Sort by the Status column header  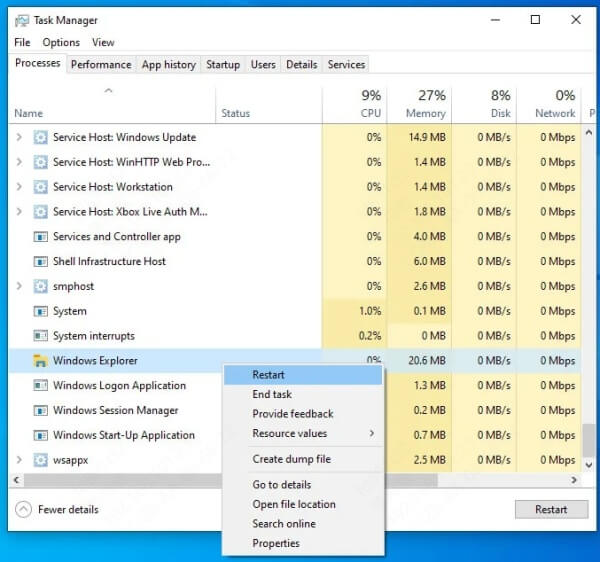tap(269, 104)
